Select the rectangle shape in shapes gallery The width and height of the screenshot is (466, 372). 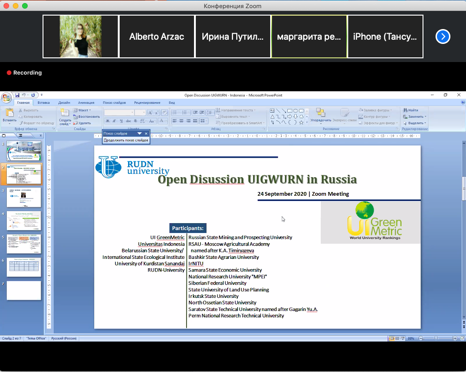pyautogui.click(x=290, y=111)
